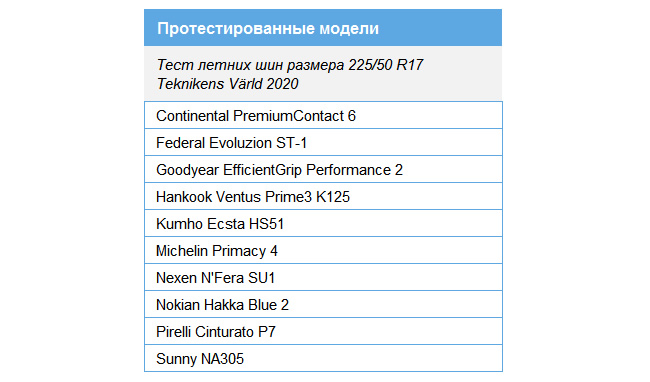
Task: Open the Michelin Primacy 4 row
Action: point(323,250)
